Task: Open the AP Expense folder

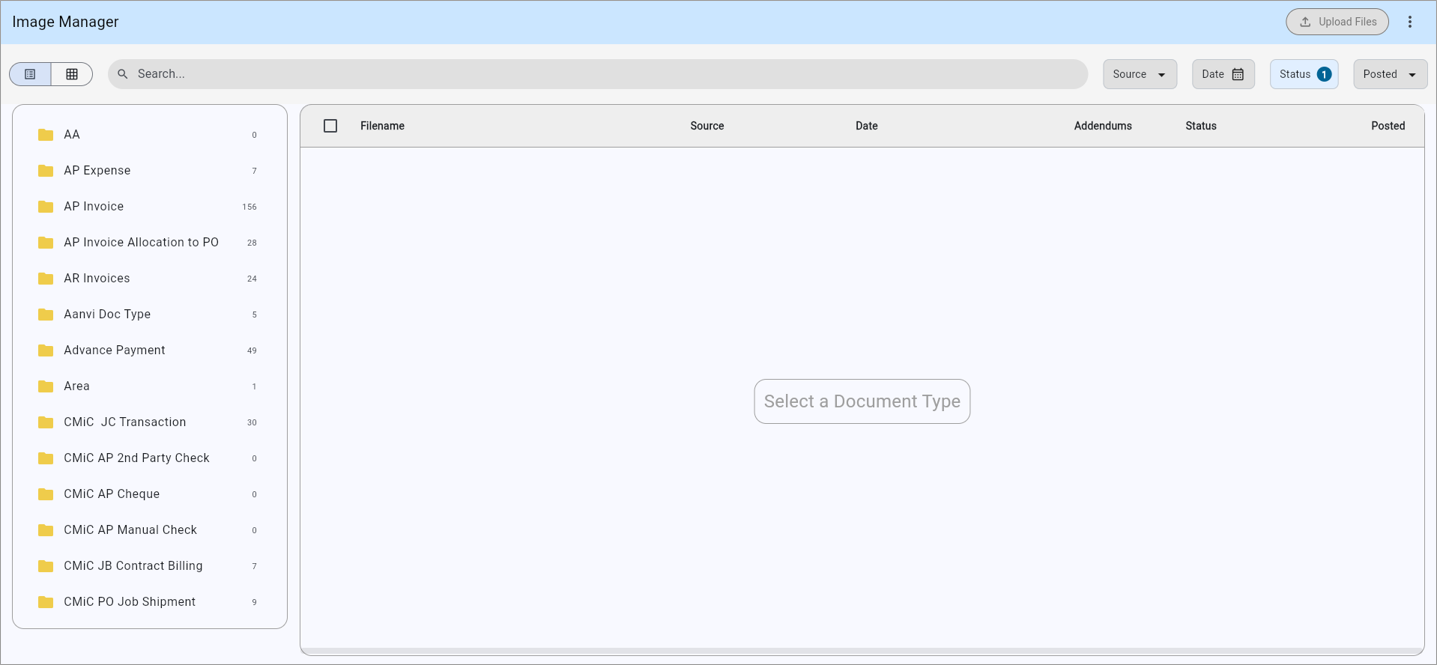Action: point(150,171)
